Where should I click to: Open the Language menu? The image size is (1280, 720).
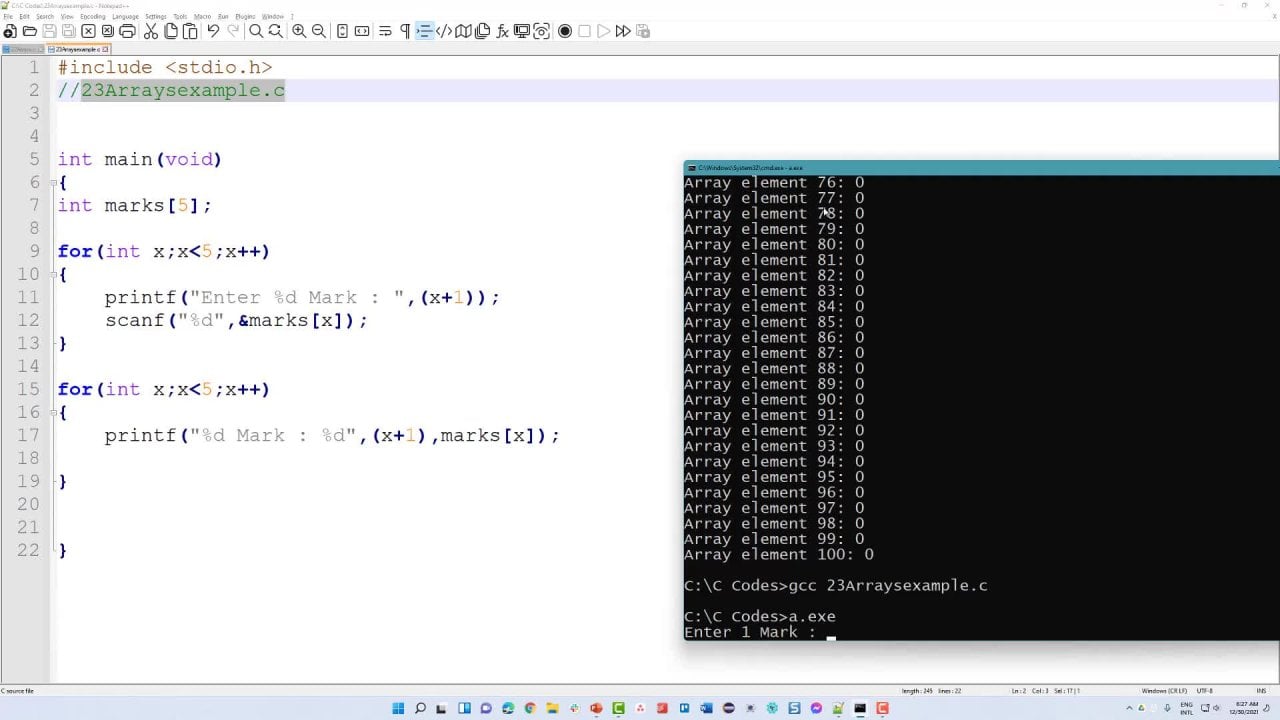pyautogui.click(x=125, y=17)
